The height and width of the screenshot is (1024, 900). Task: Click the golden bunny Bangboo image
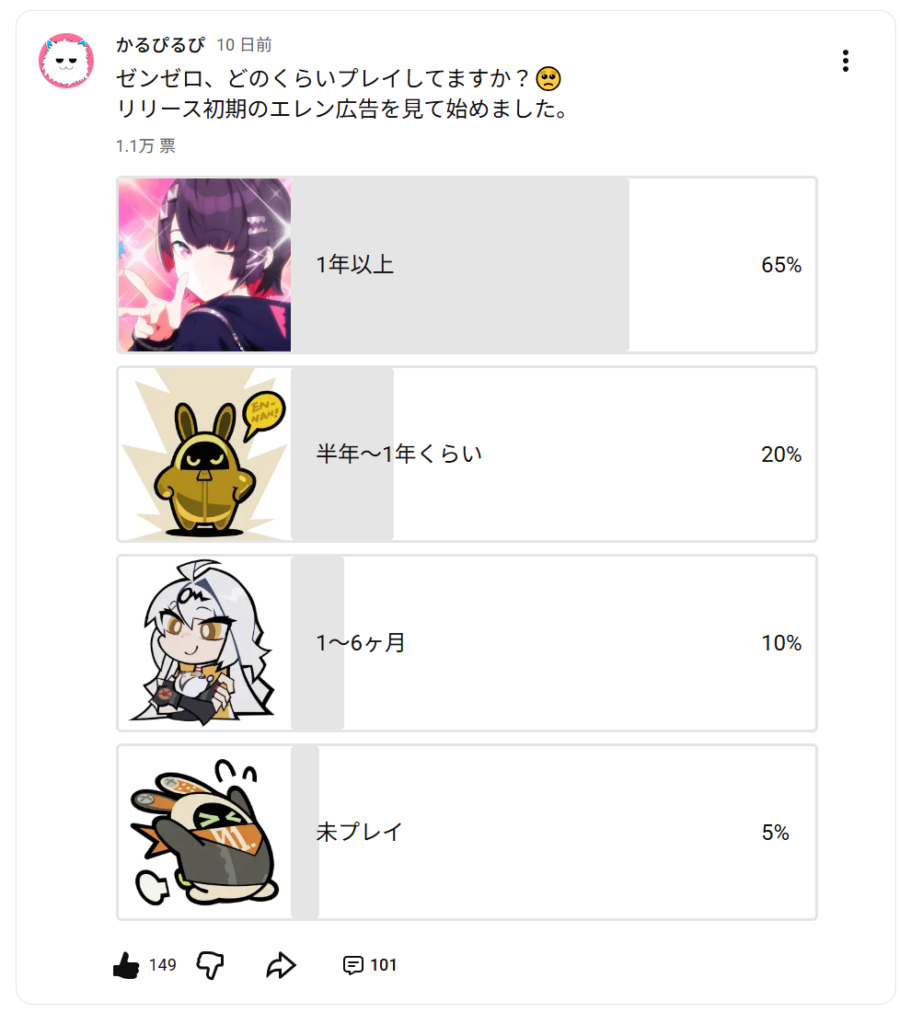pos(205,454)
